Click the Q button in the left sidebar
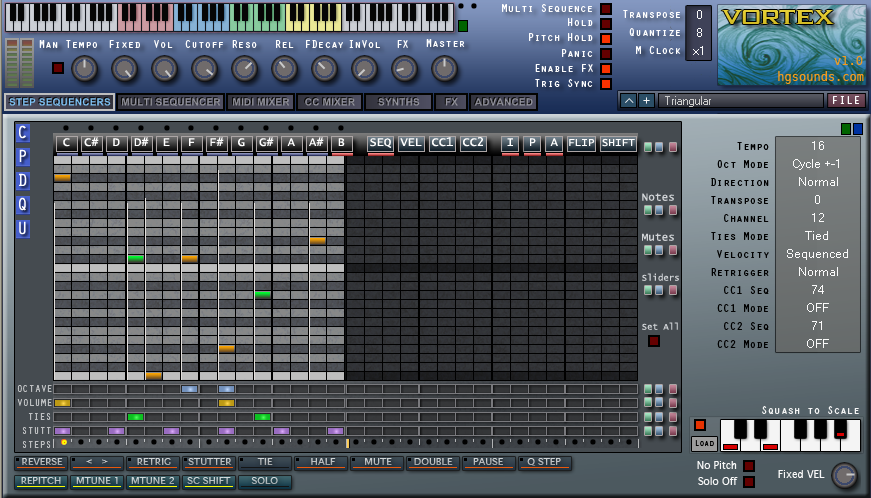 23,205
